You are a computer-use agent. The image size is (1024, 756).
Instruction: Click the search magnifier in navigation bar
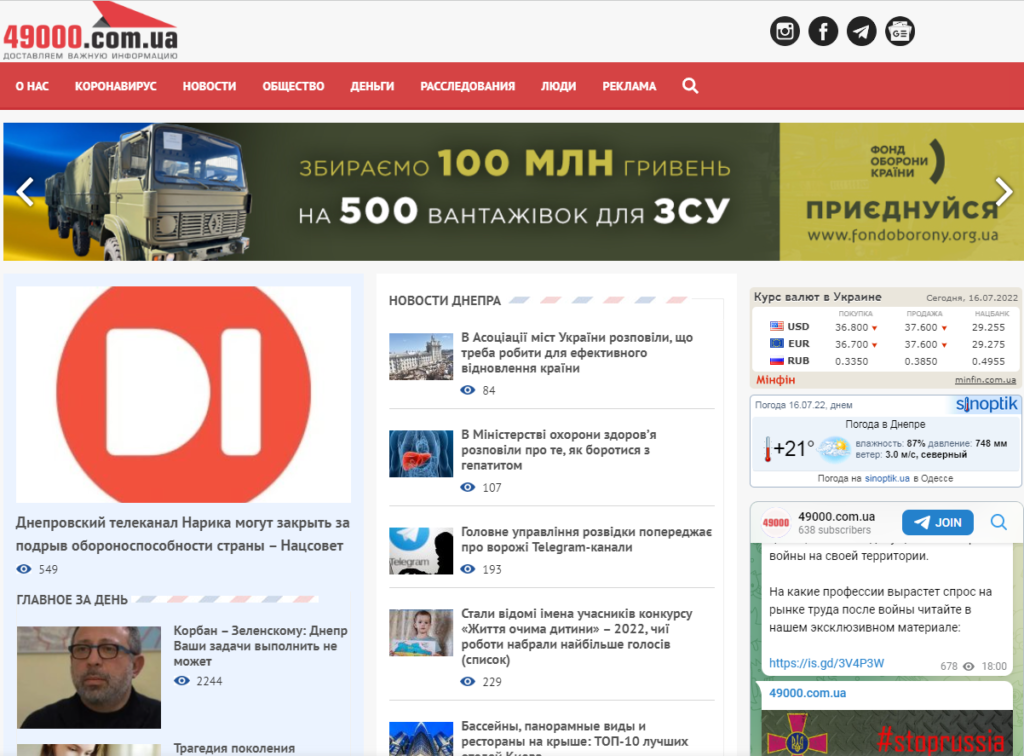coord(690,86)
